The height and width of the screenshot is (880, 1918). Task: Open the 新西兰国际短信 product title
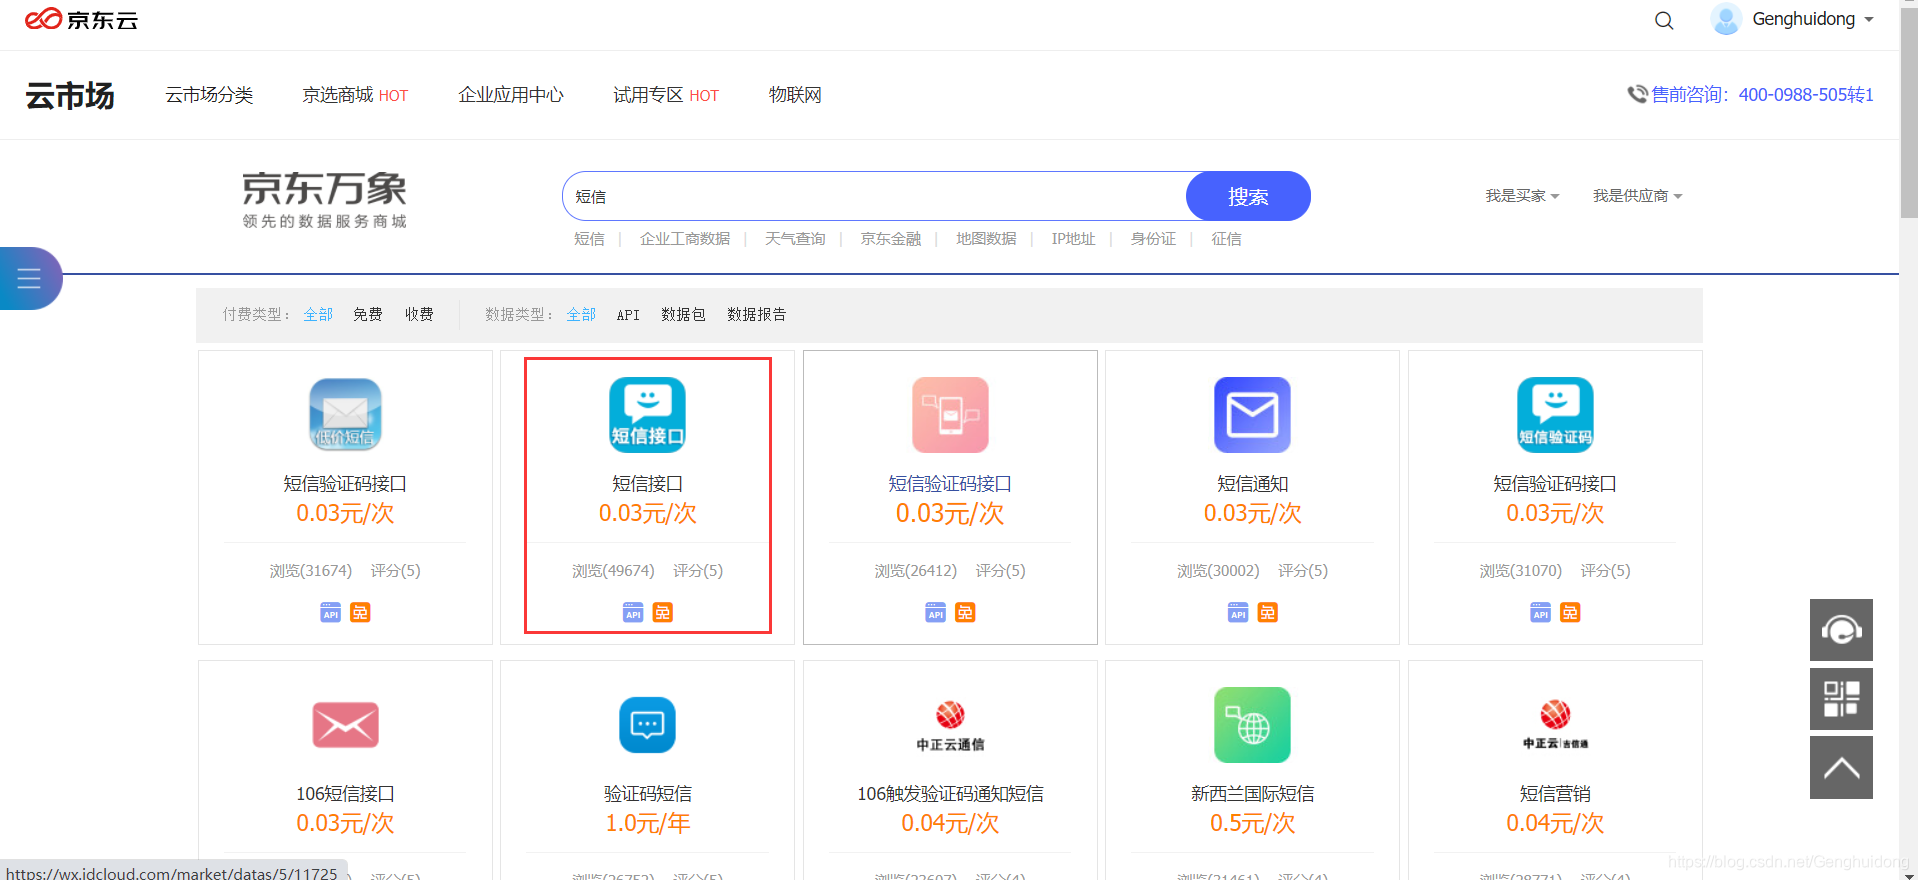pyautogui.click(x=1252, y=794)
